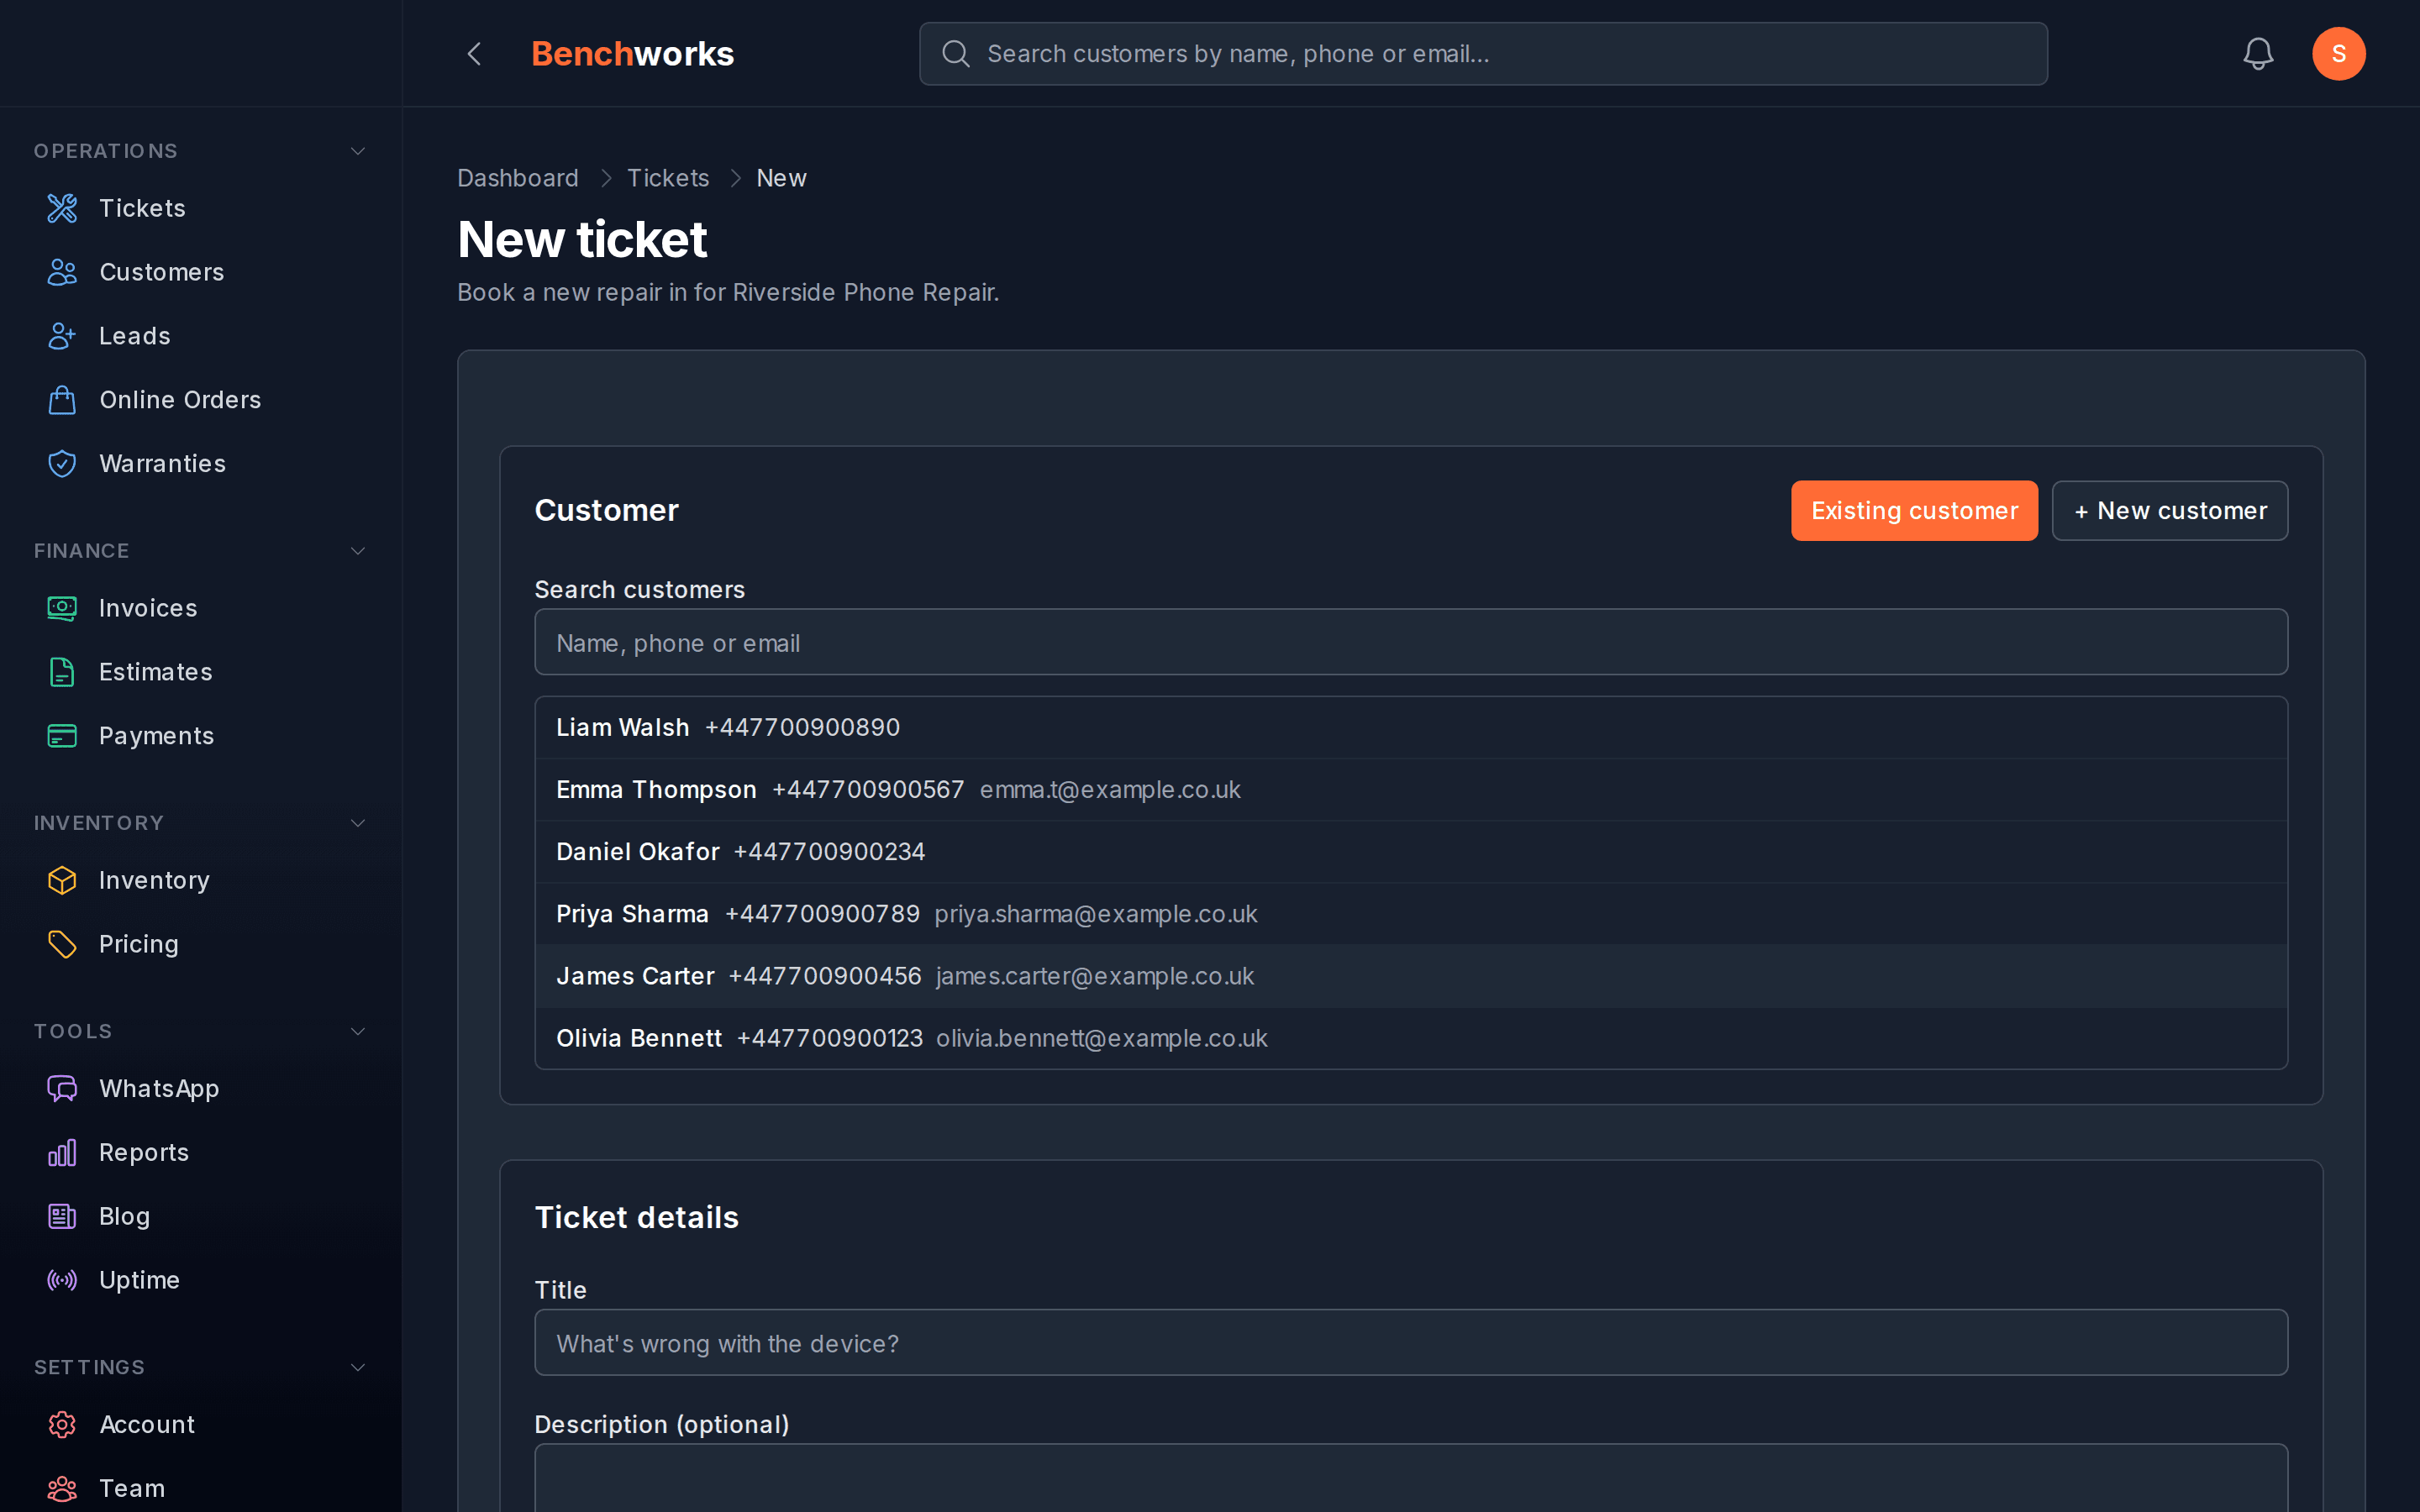Open Reports menu item
Image resolution: width=2420 pixels, height=1512 pixels.
click(201, 1152)
